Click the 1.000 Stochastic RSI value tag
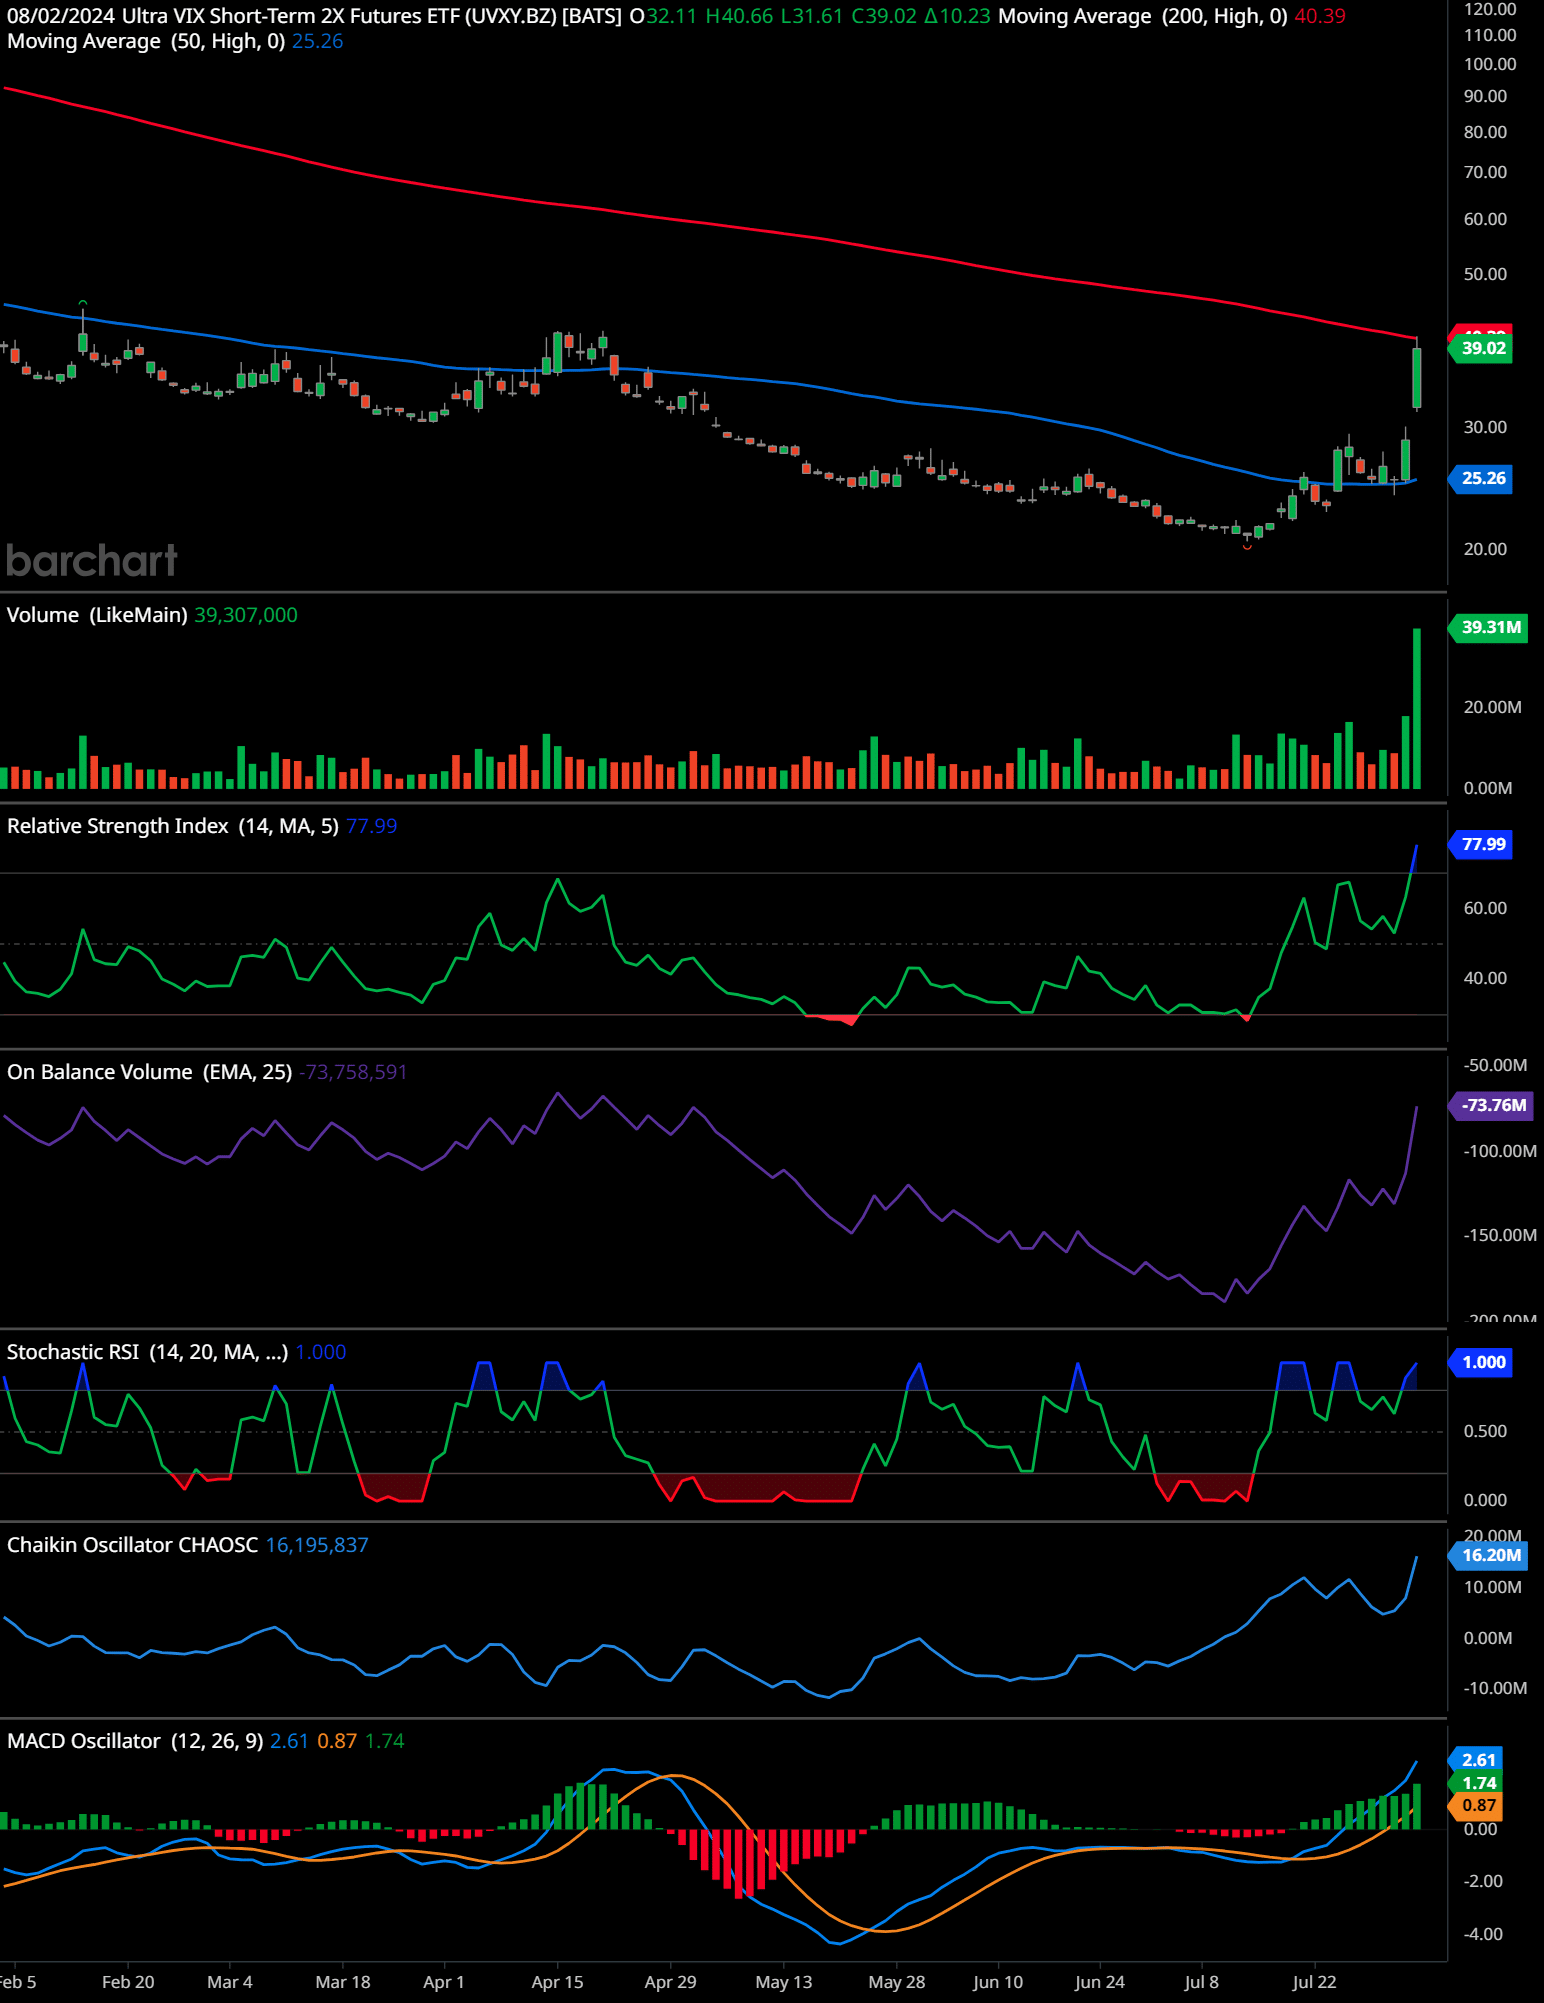The height and width of the screenshot is (2003, 1544). [1482, 1362]
